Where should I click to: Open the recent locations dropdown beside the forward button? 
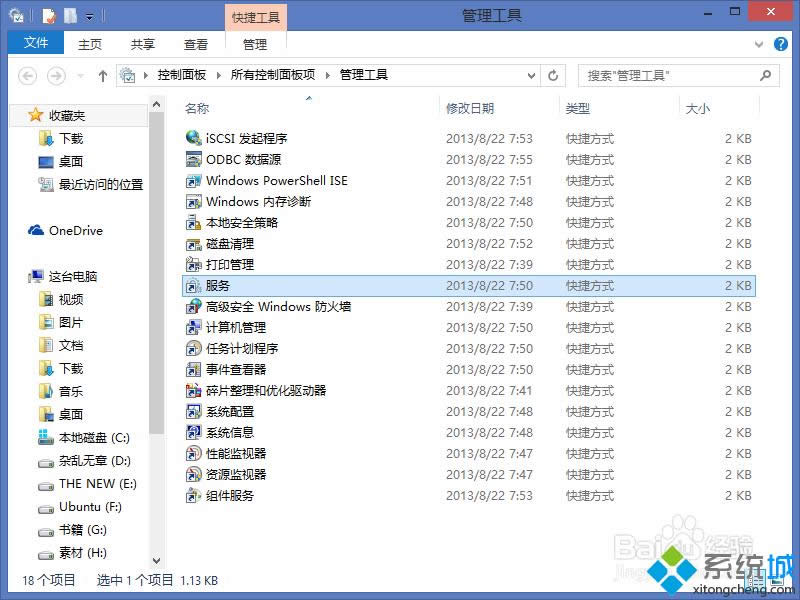(x=78, y=75)
